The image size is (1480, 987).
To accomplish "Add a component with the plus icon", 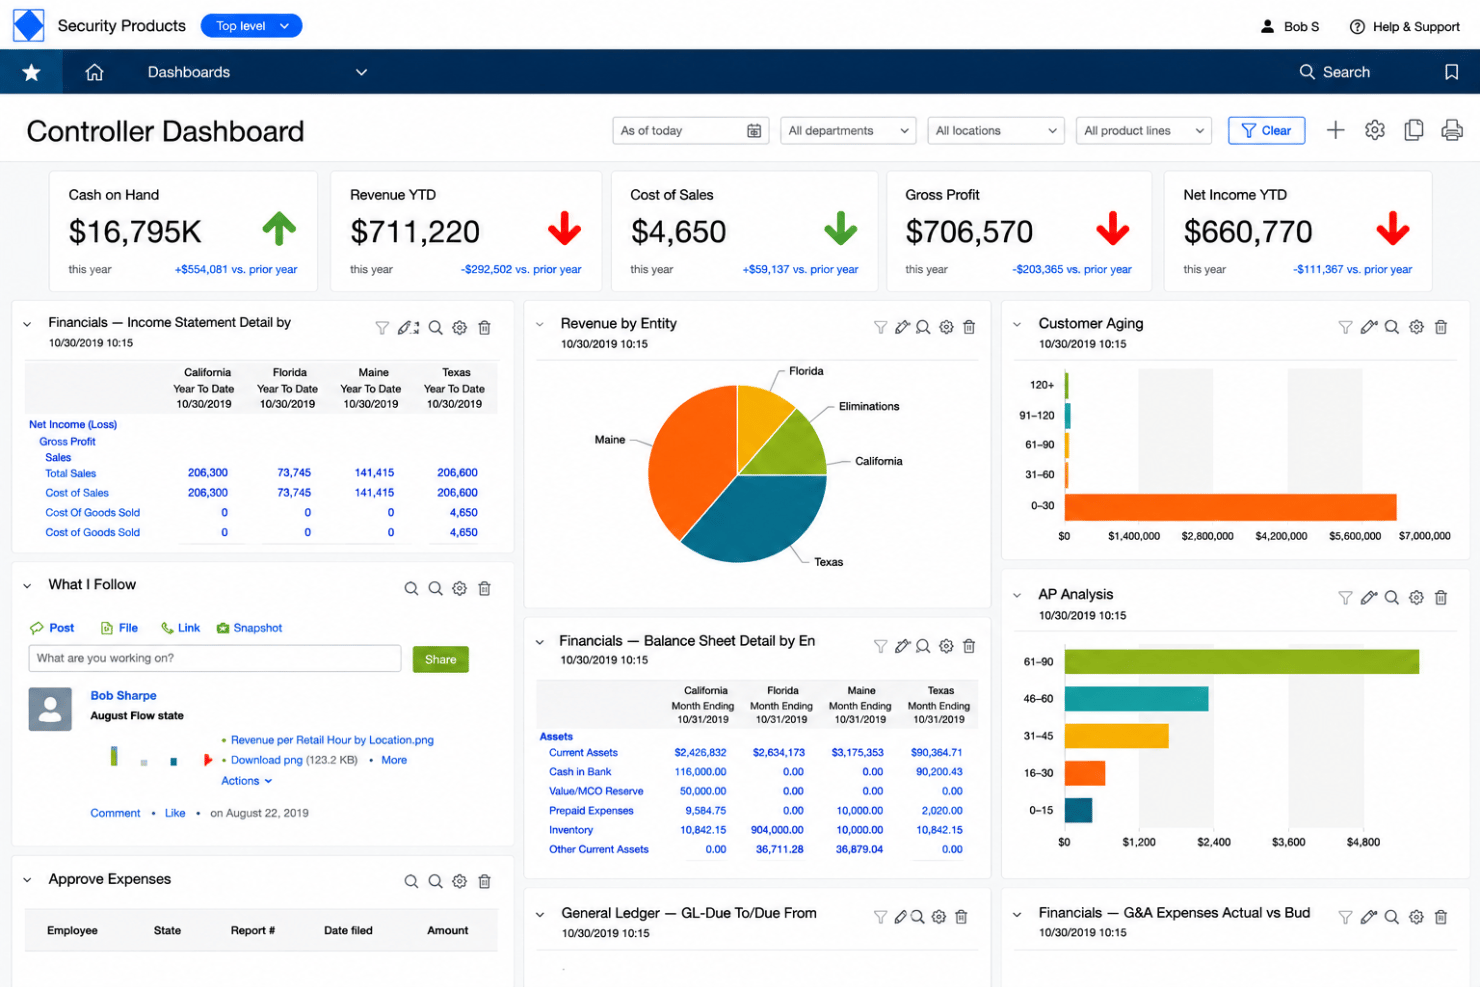I will point(1335,130).
